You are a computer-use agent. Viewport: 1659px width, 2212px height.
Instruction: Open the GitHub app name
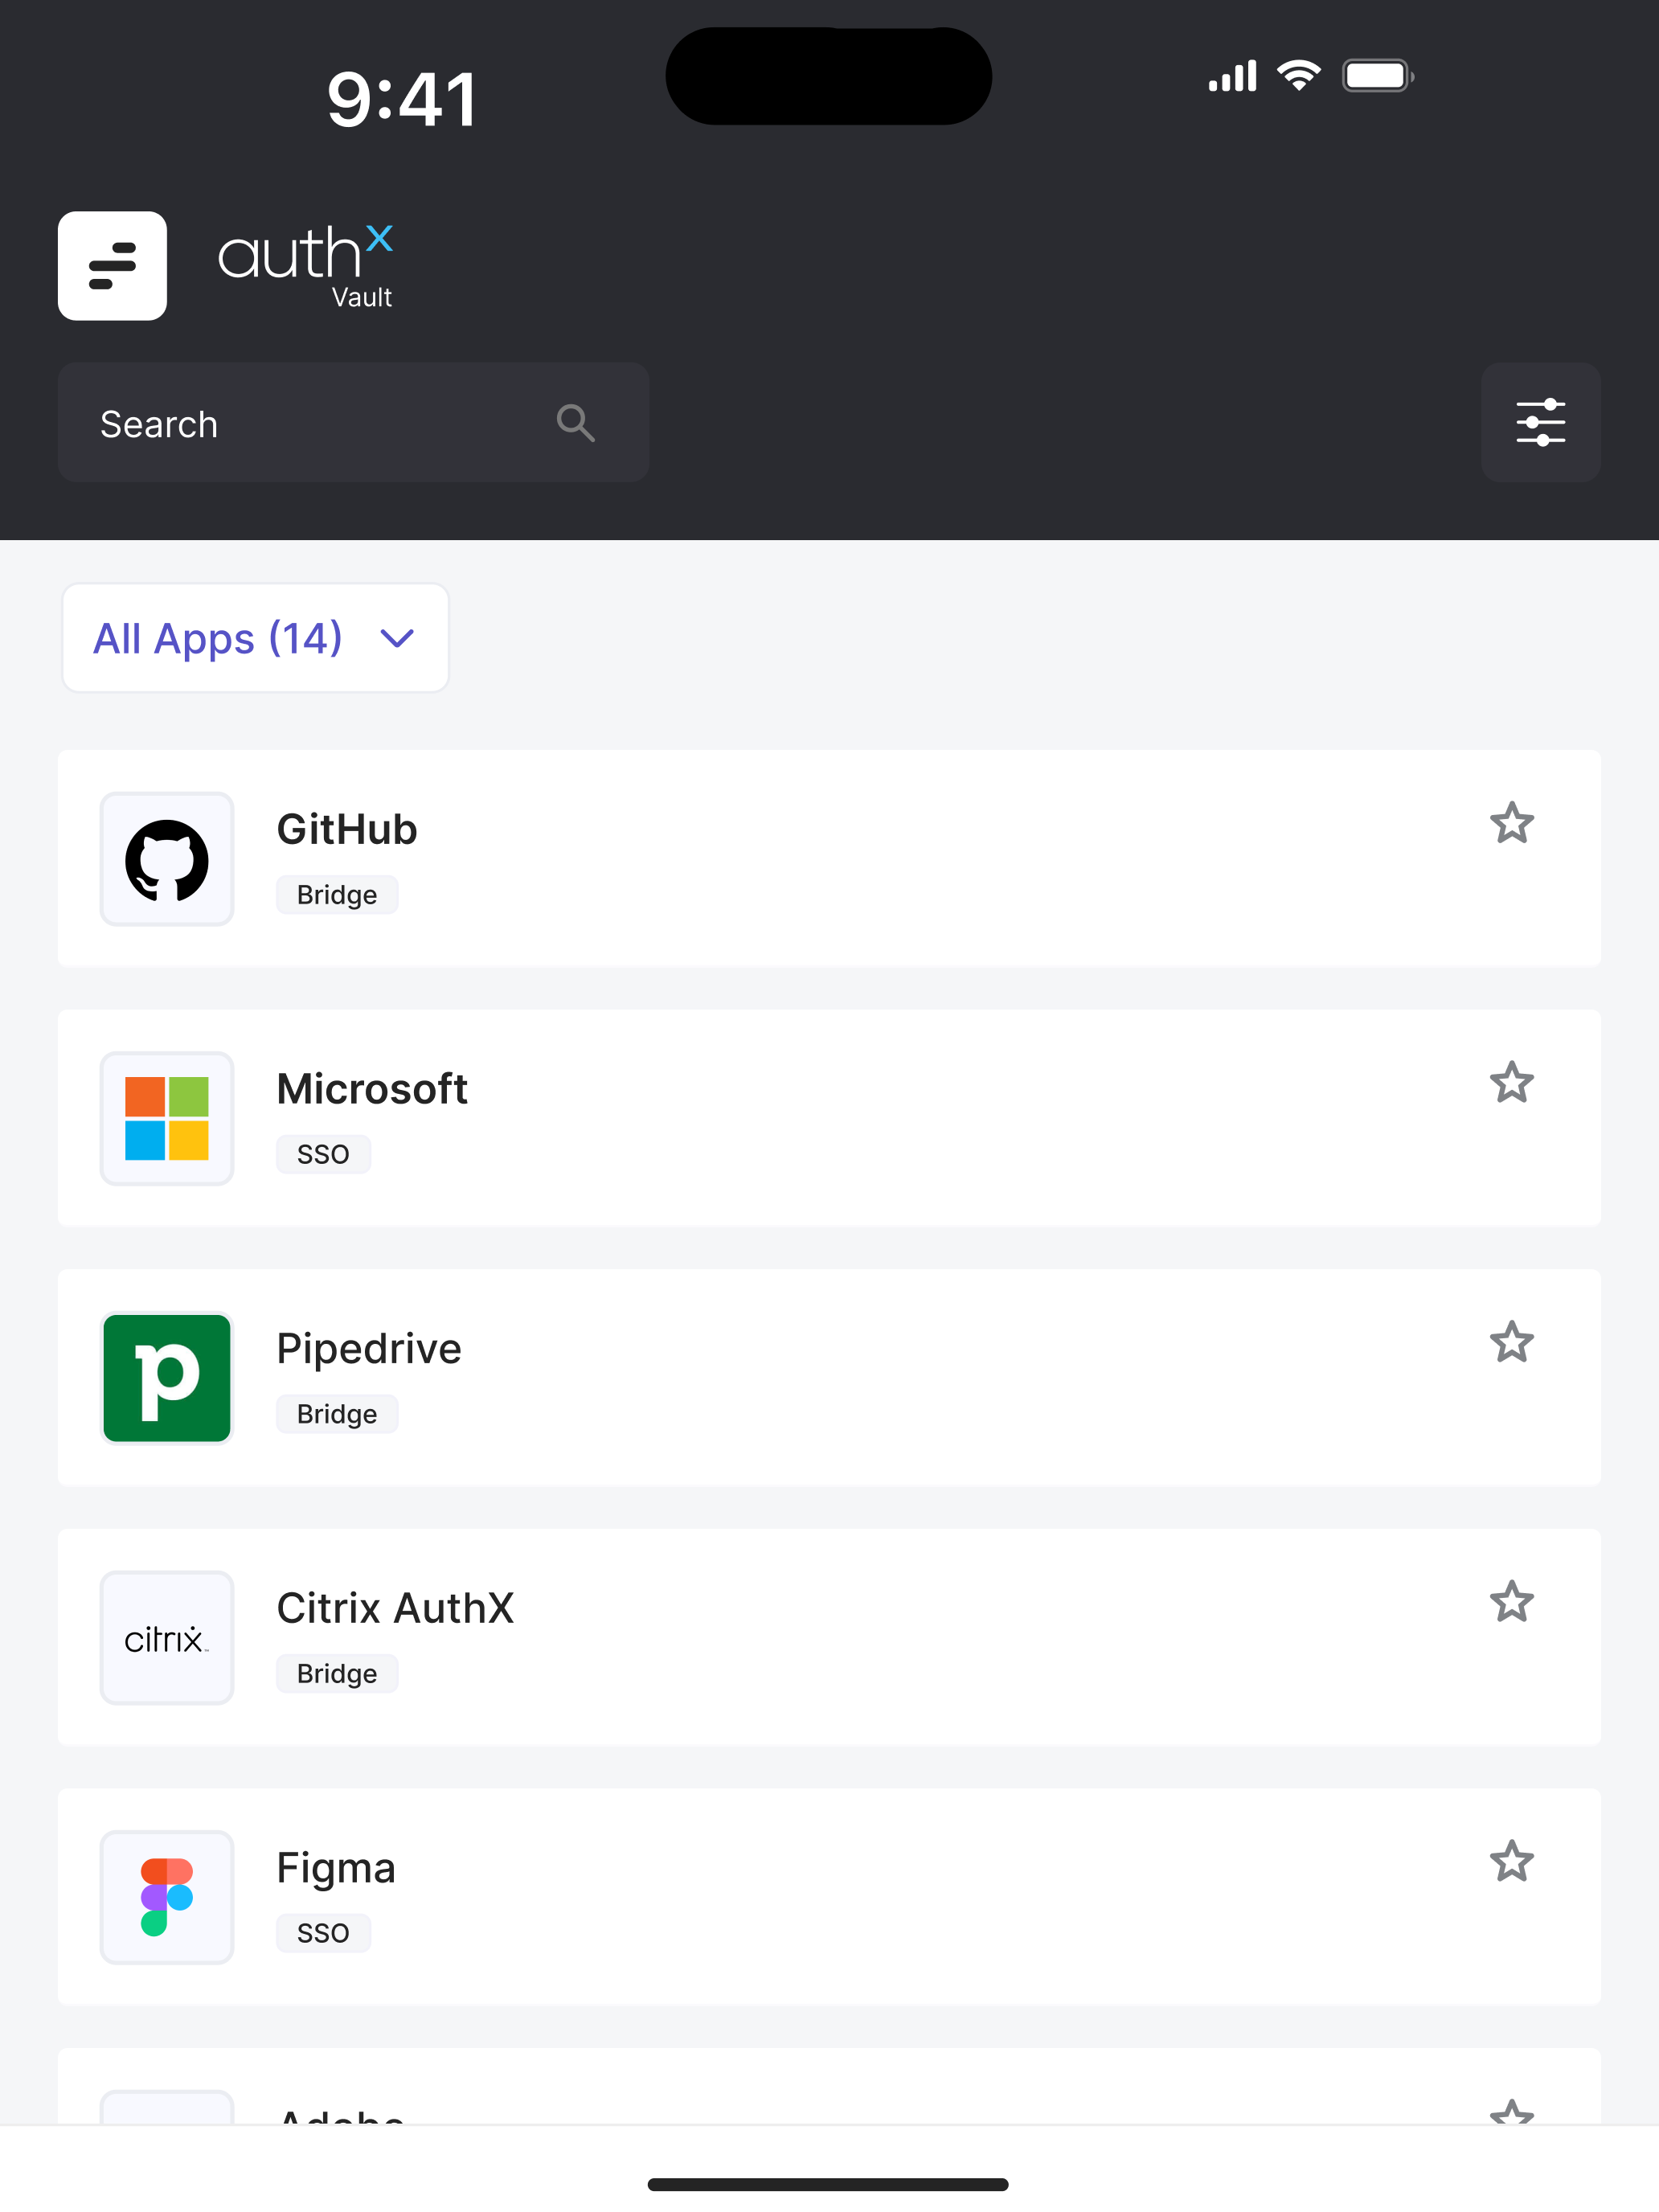[x=347, y=830]
